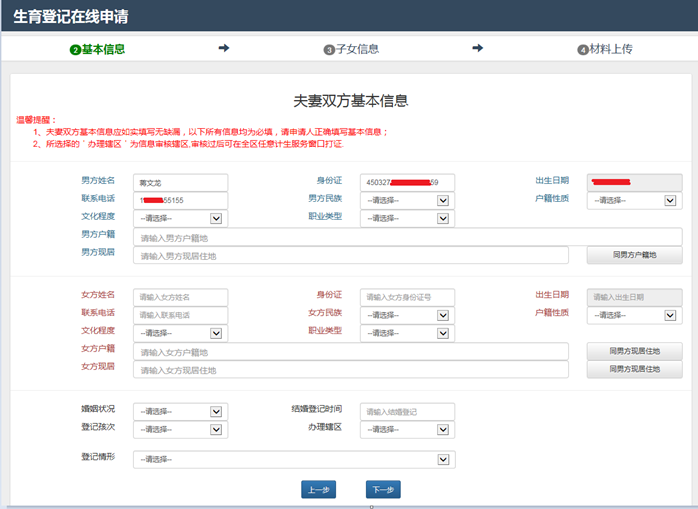Select the 基本信息 step tab
This screenshot has height=509, width=698.
coord(98,49)
